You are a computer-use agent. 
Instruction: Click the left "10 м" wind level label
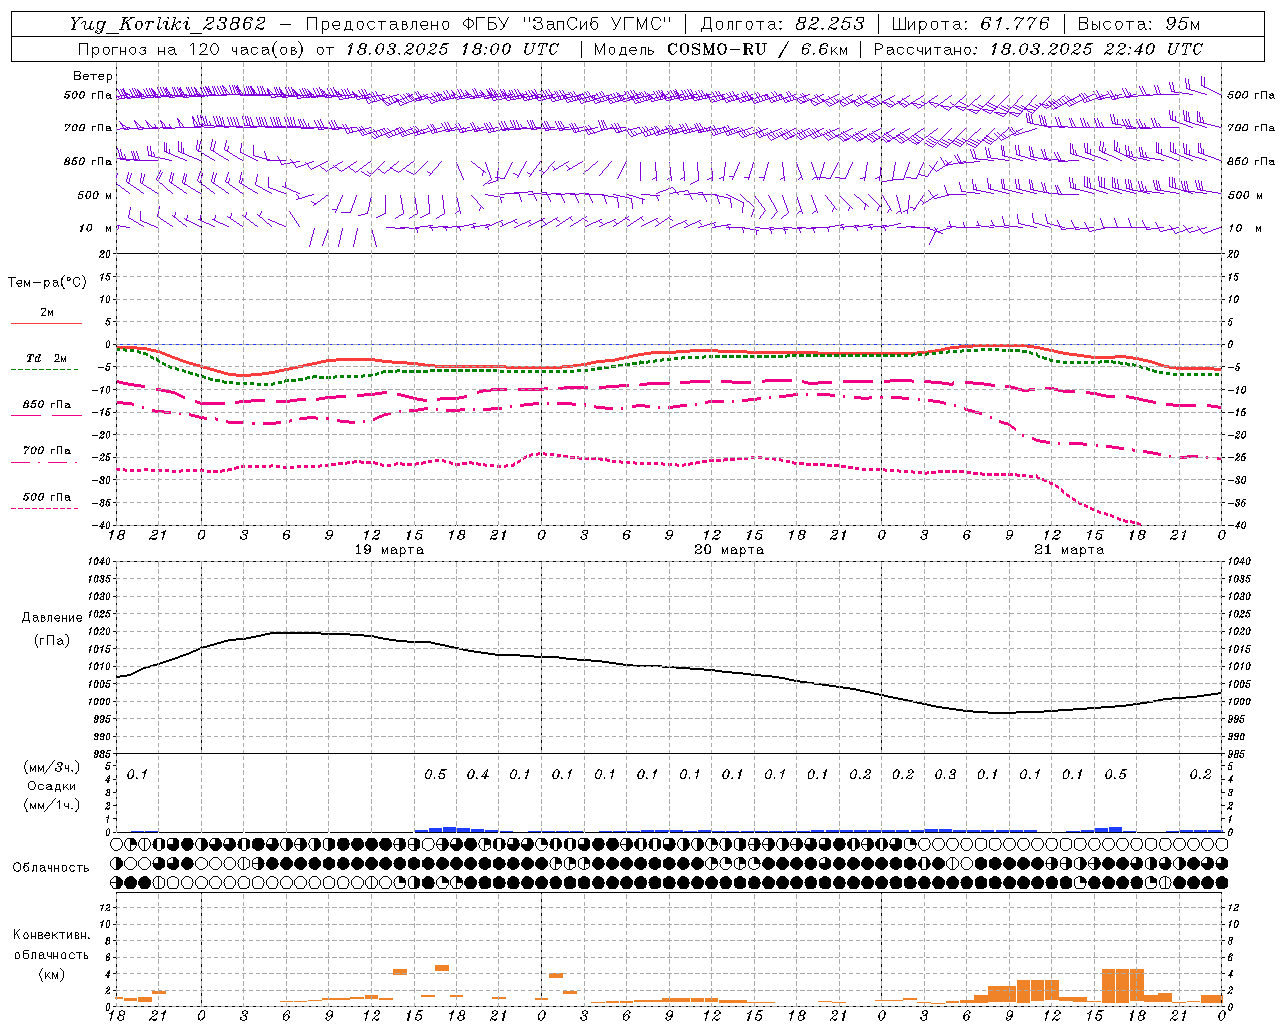(96, 228)
